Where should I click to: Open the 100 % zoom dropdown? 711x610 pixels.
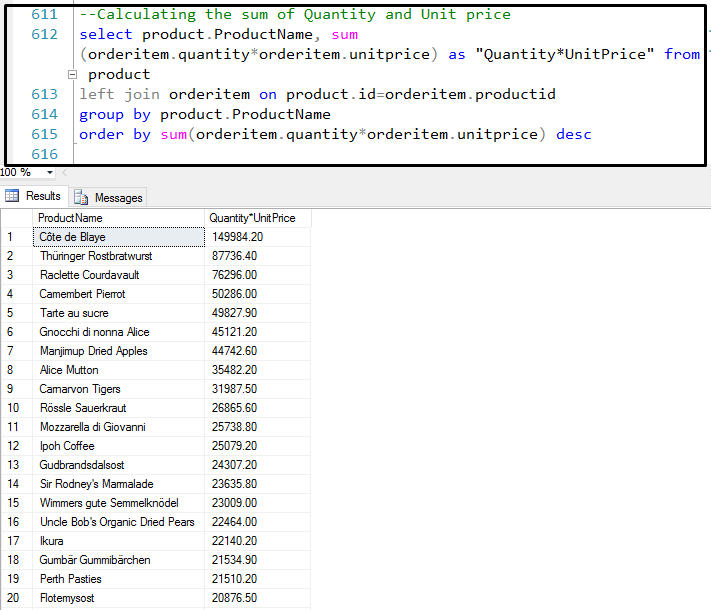(x=49, y=173)
